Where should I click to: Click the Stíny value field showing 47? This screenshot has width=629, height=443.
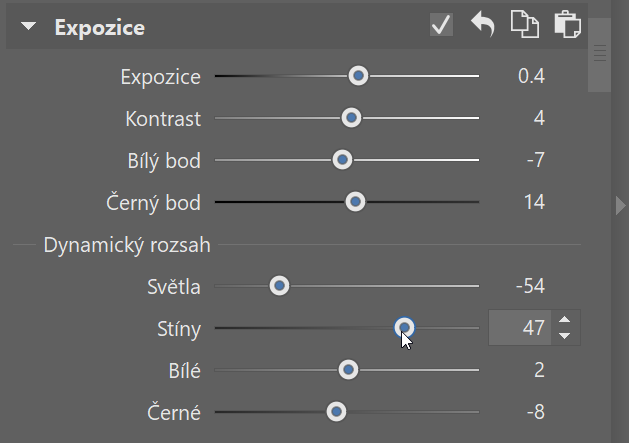point(520,328)
